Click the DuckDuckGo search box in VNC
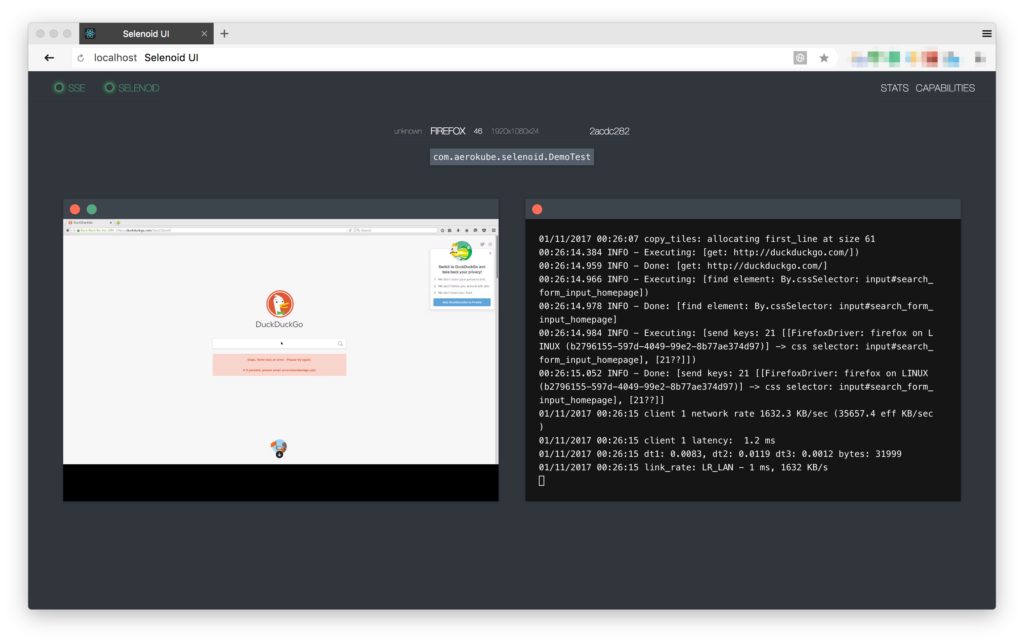This screenshot has height=643, width=1024. [x=279, y=343]
